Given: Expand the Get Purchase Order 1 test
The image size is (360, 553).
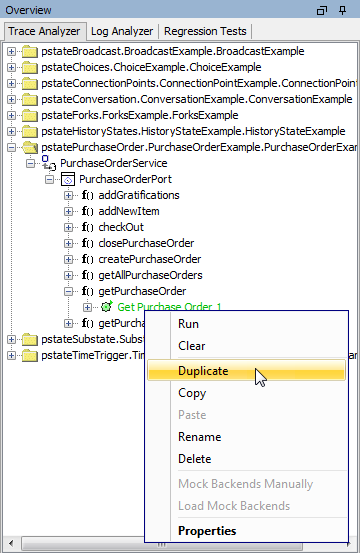Looking at the screenshot, I should [87, 307].
